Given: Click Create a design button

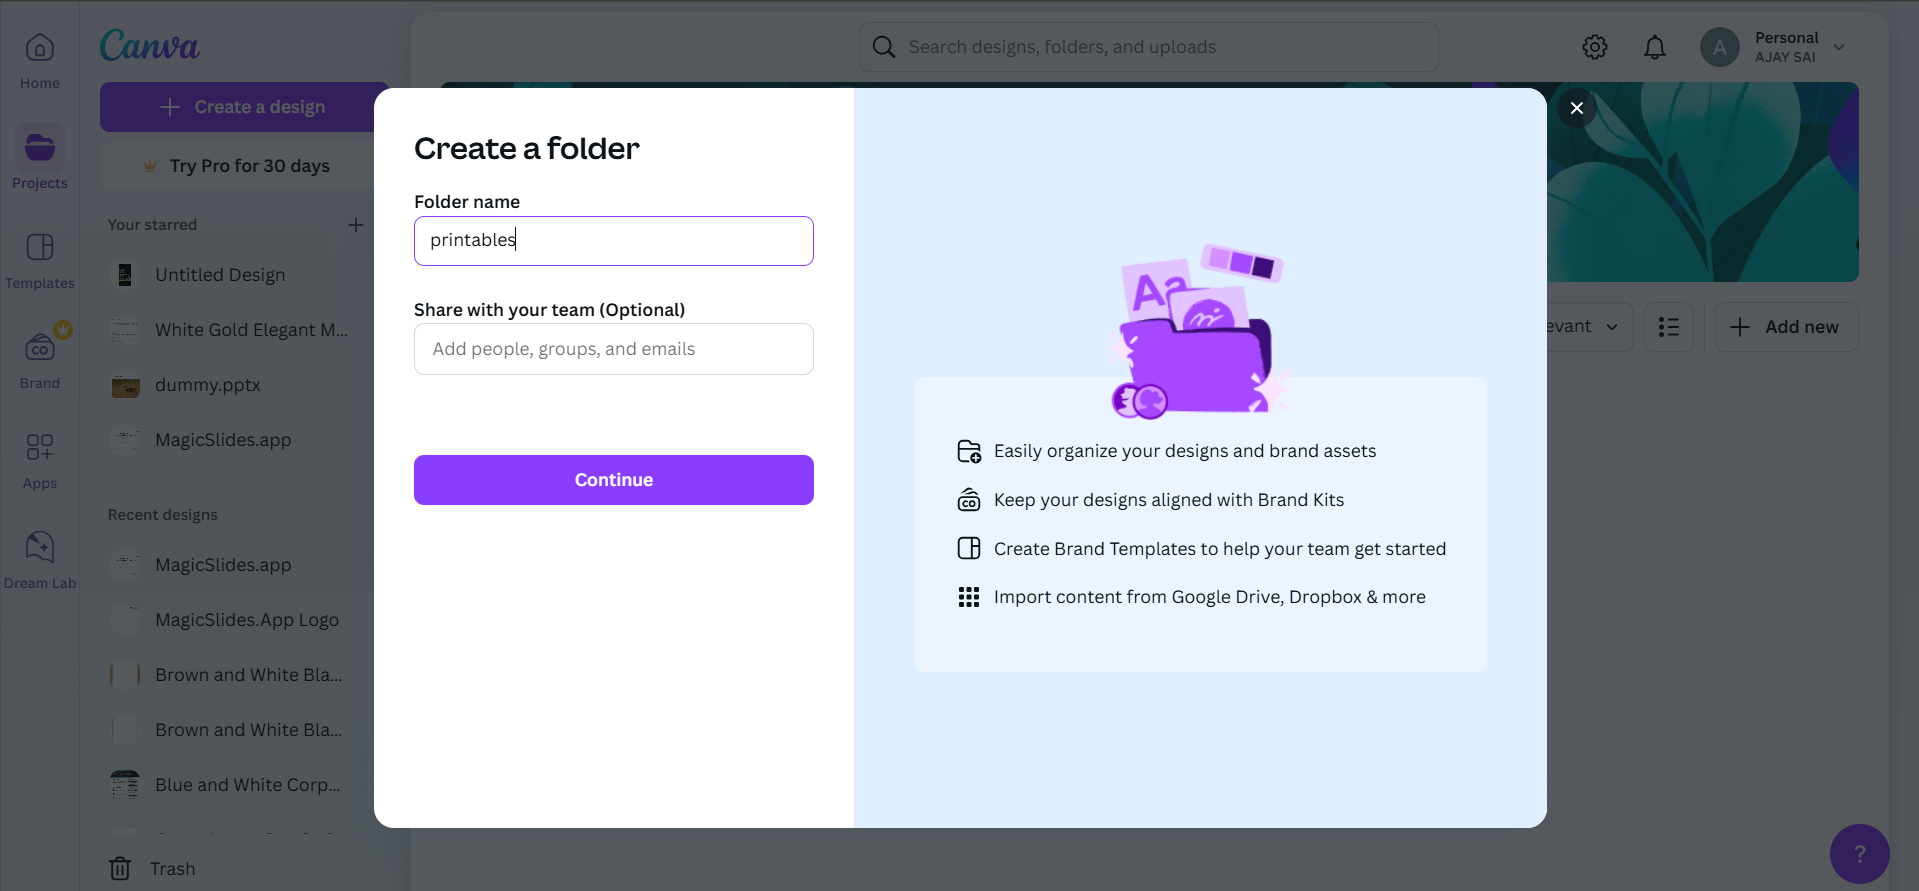Looking at the screenshot, I should pyautogui.click(x=244, y=107).
